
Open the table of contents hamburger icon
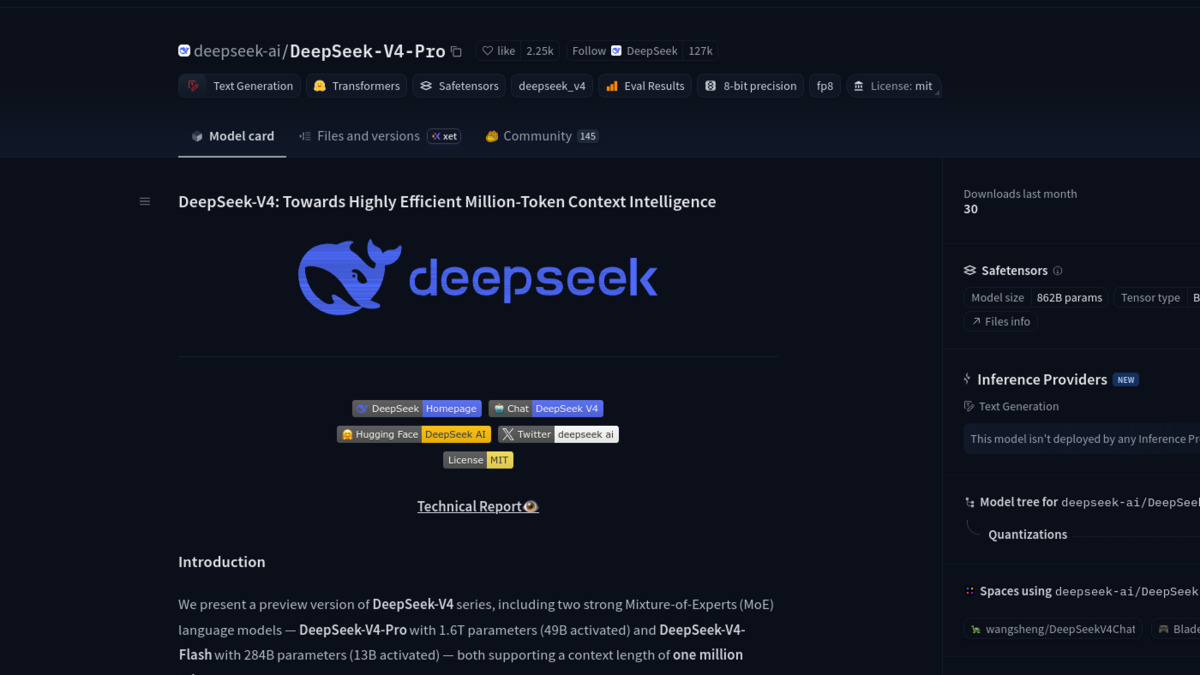click(x=144, y=201)
